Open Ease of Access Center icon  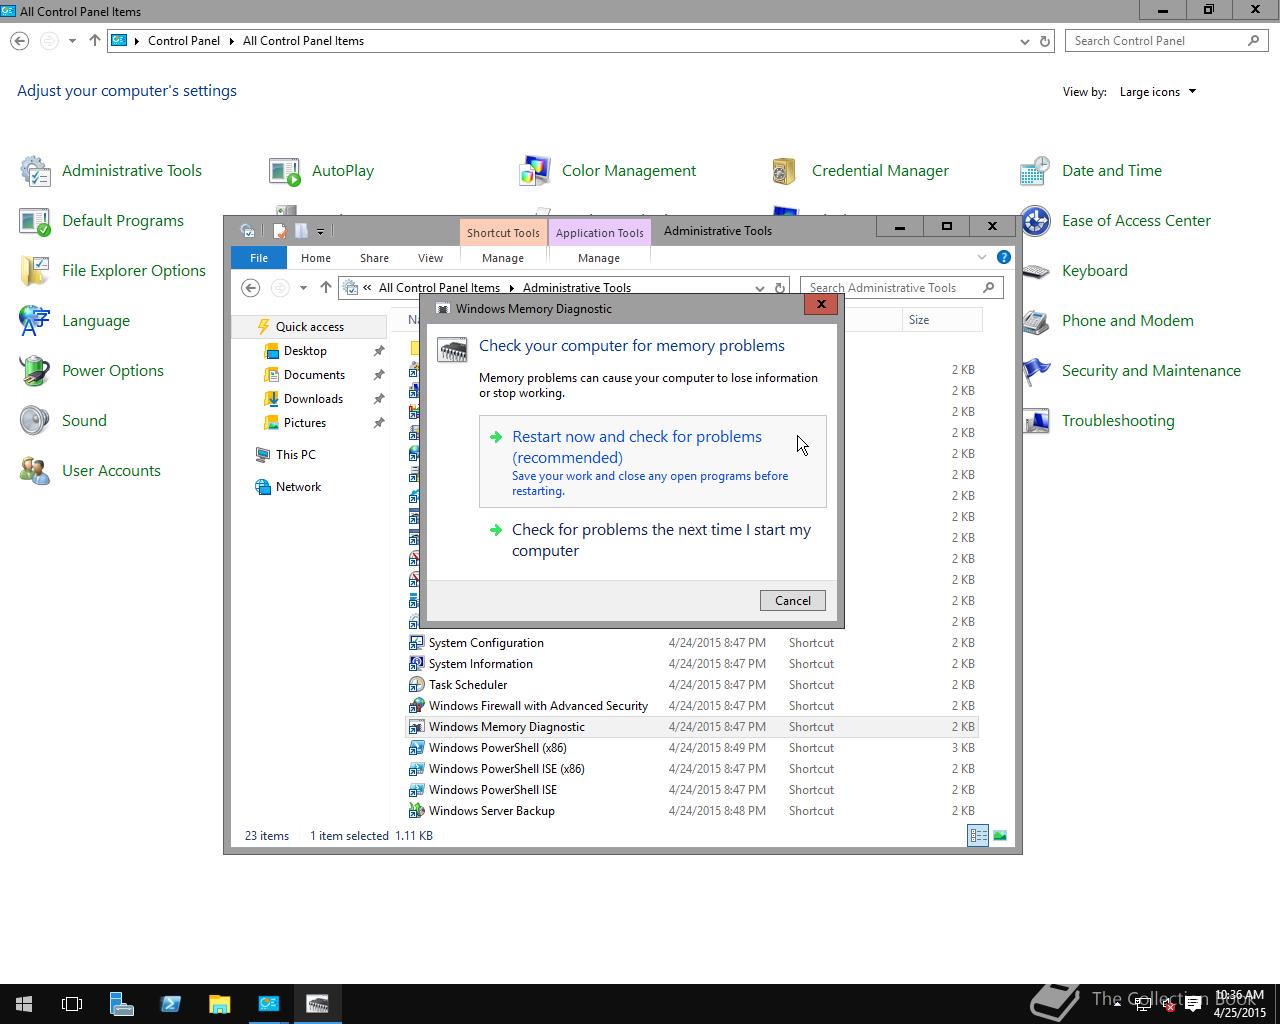[x=1115, y=221]
